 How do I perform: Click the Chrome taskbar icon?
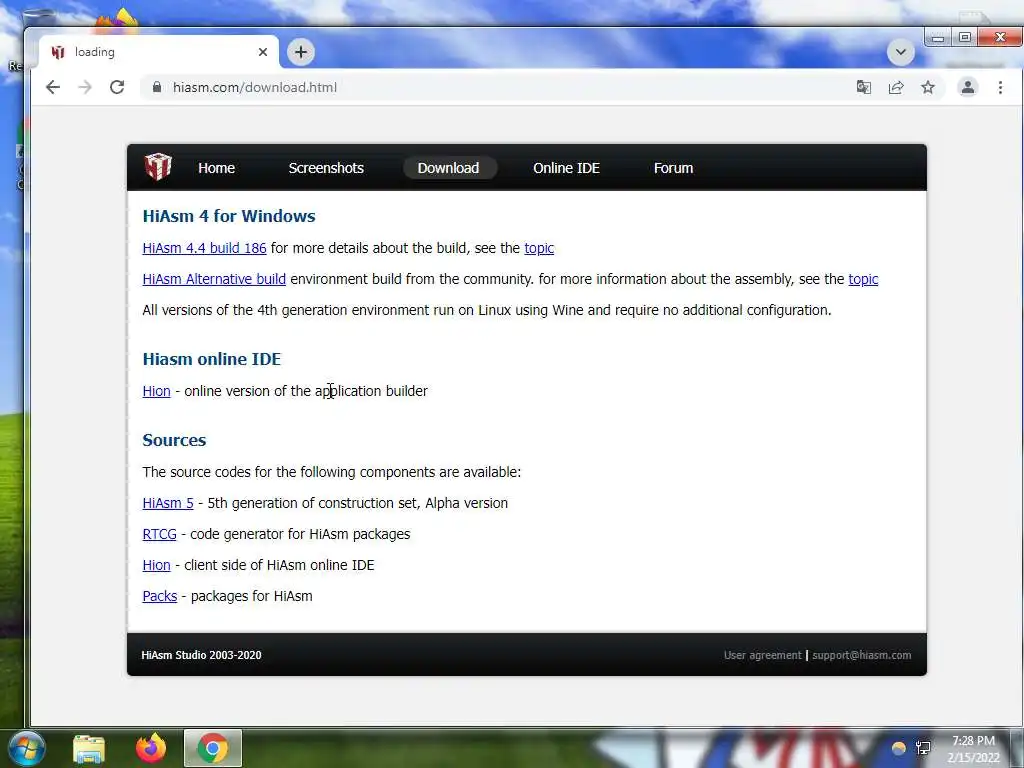(213, 748)
